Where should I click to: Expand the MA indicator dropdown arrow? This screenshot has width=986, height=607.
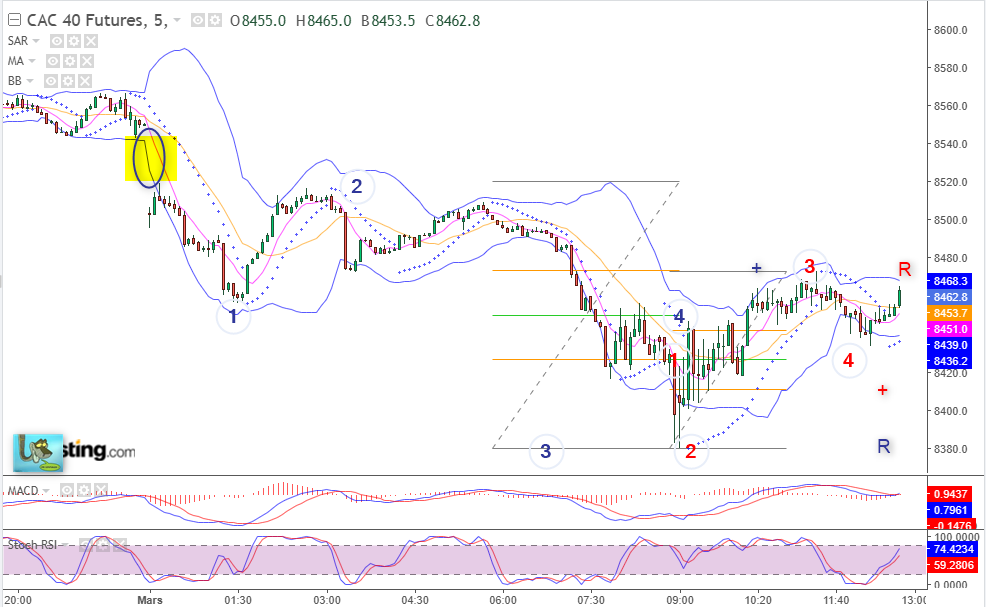pos(32,61)
